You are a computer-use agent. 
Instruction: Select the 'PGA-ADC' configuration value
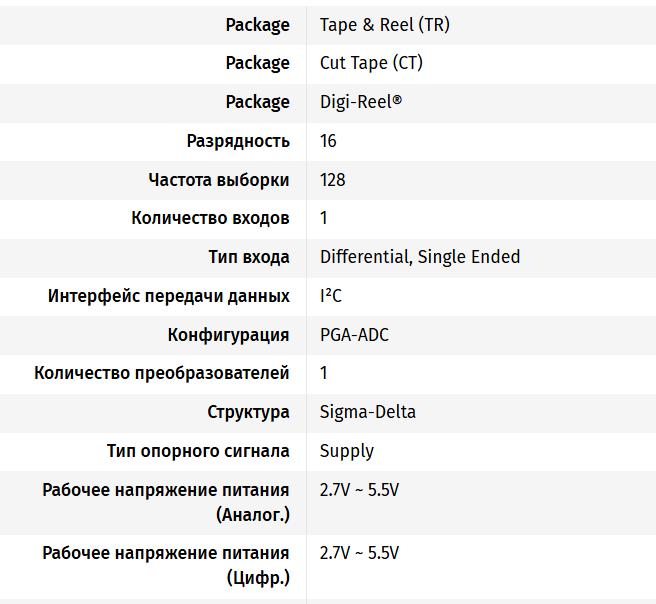(x=354, y=335)
